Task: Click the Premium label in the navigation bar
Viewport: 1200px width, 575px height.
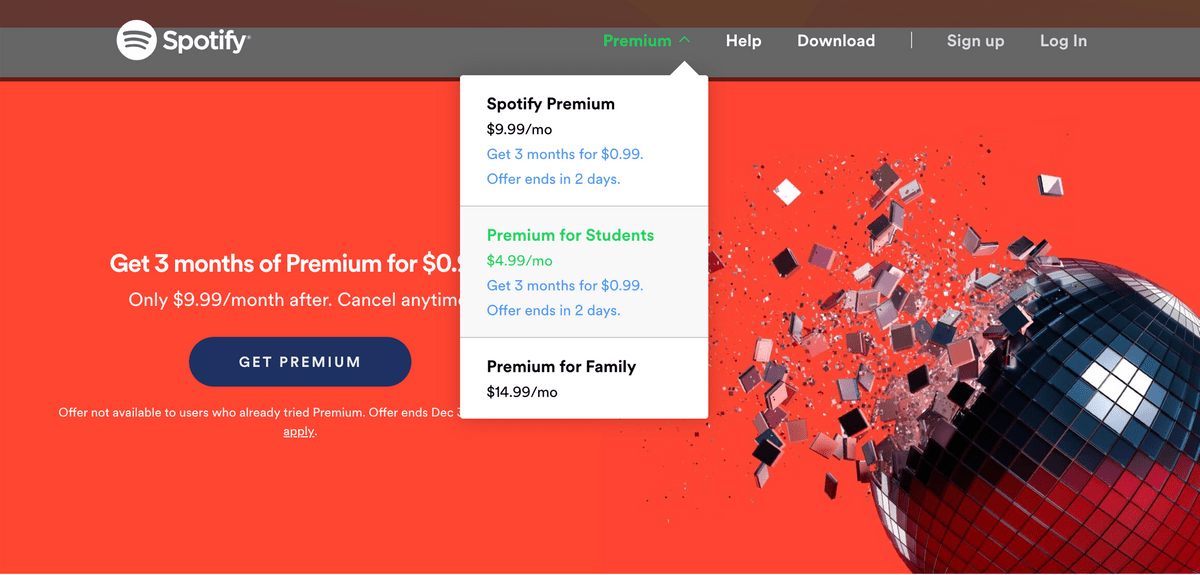Action: (637, 41)
